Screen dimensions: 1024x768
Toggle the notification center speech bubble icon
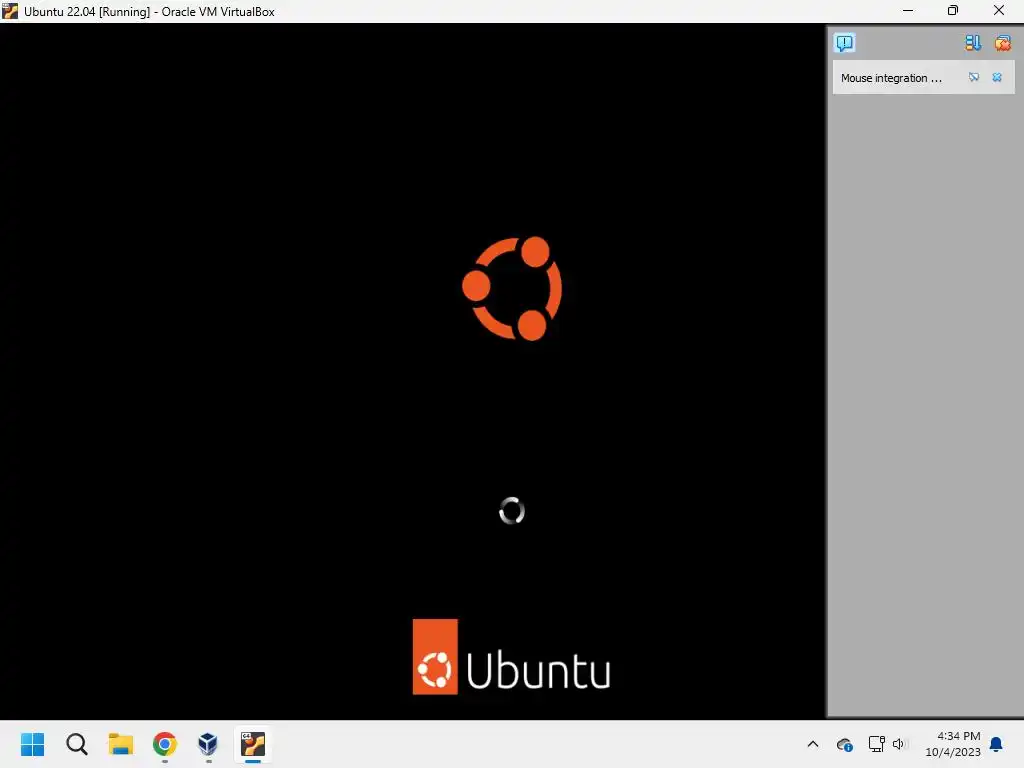click(x=844, y=43)
